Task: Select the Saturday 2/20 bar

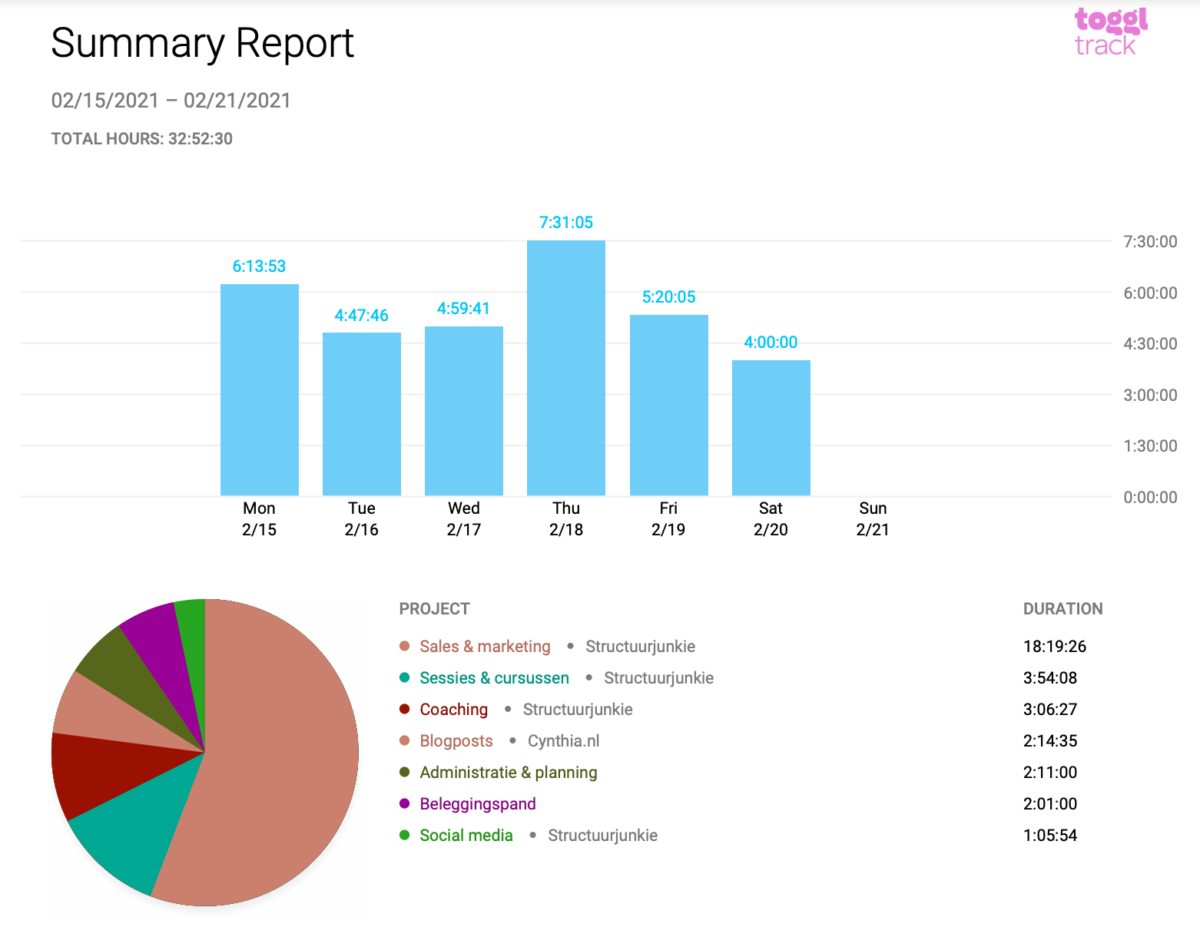Action: pyautogui.click(x=771, y=428)
